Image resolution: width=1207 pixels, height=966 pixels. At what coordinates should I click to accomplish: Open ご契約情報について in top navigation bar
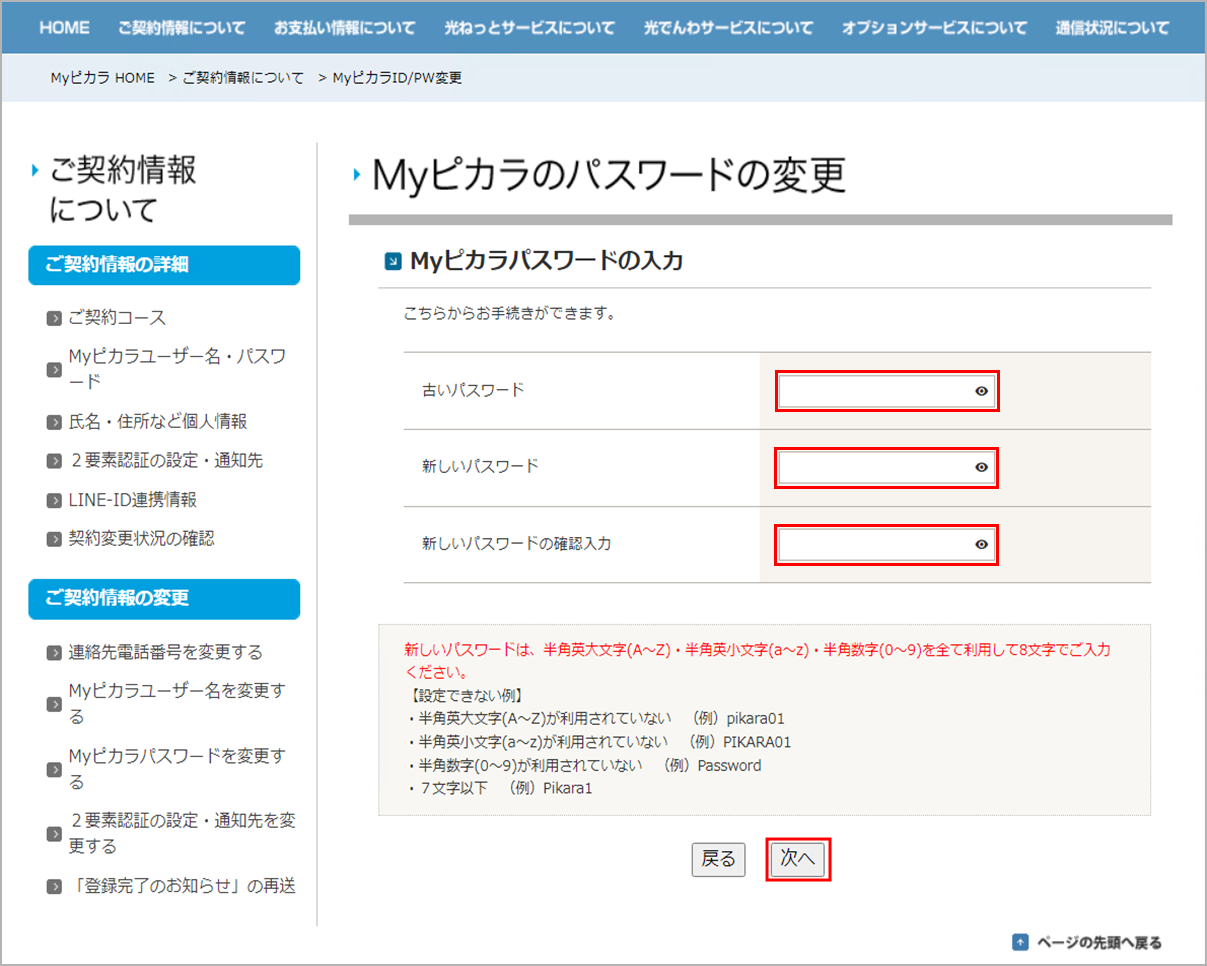tap(181, 27)
